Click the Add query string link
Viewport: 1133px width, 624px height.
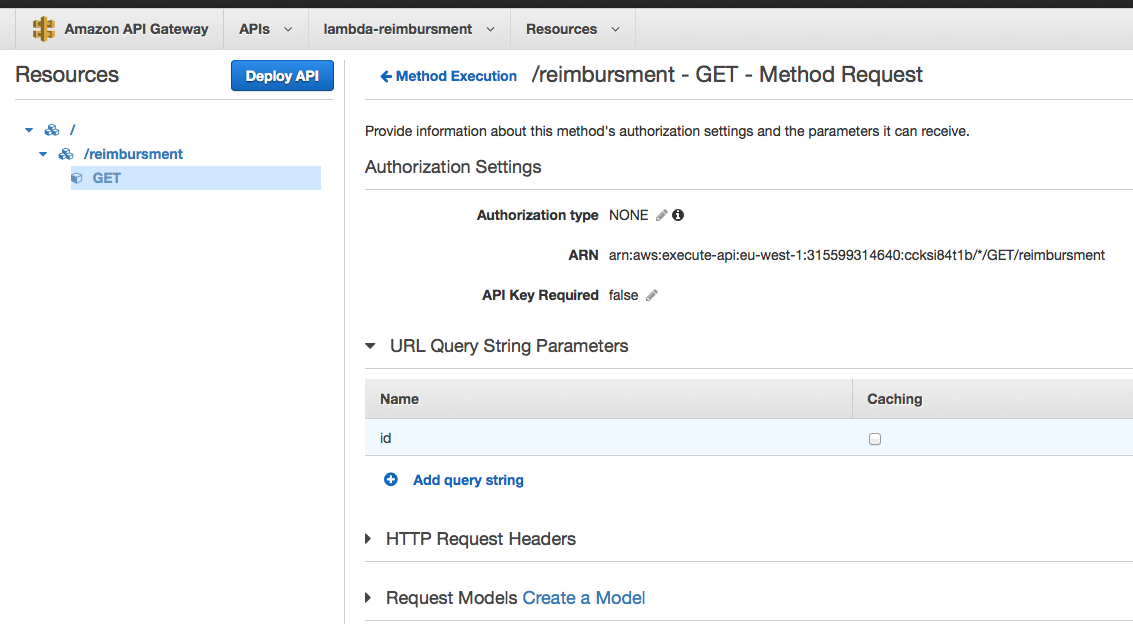[x=468, y=480]
